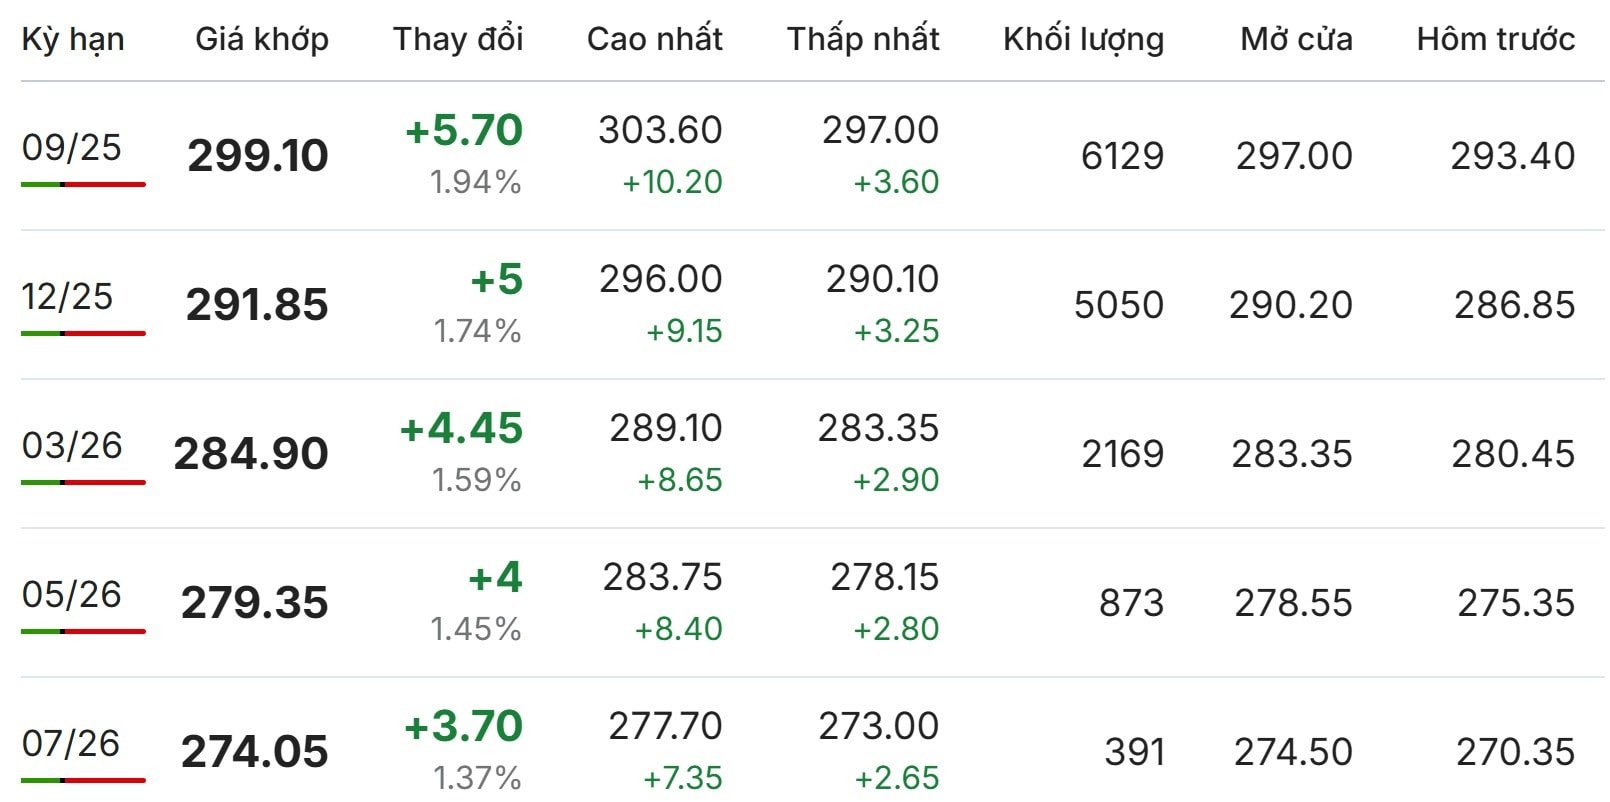The height and width of the screenshot is (802, 1610).
Task: Click the green-red range bar under 09/25
Action: pos(83,185)
